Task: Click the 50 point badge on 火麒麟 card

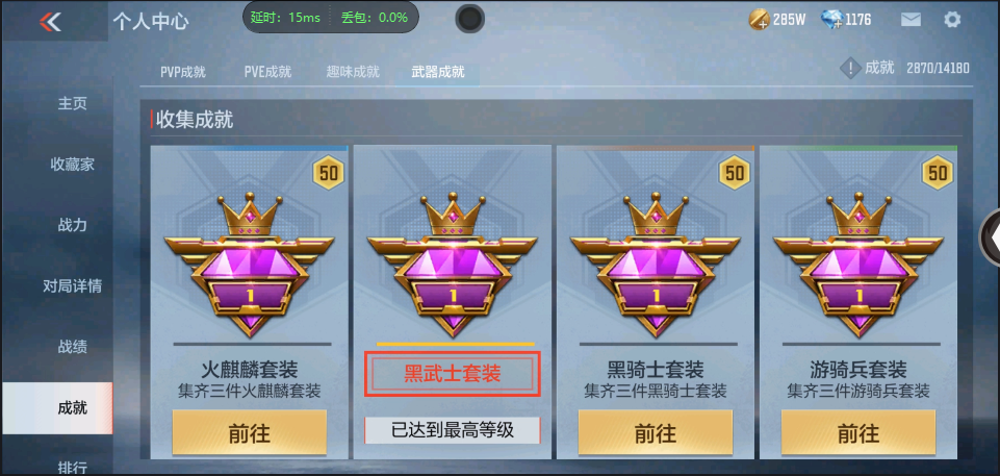Action: pyautogui.click(x=328, y=173)
